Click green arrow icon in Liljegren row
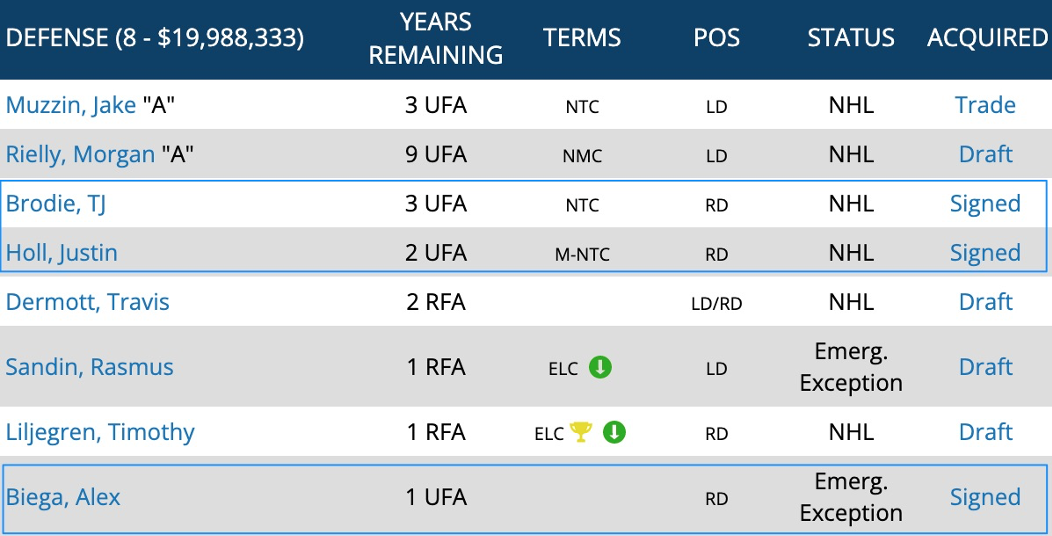This screenshot has width=1052, height=536. 614,432
